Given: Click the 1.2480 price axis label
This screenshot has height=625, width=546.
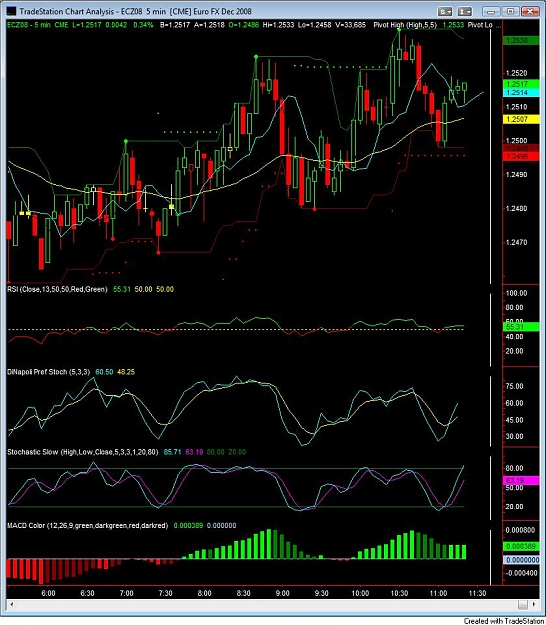Looking at the screenshot, I should 517,208.
